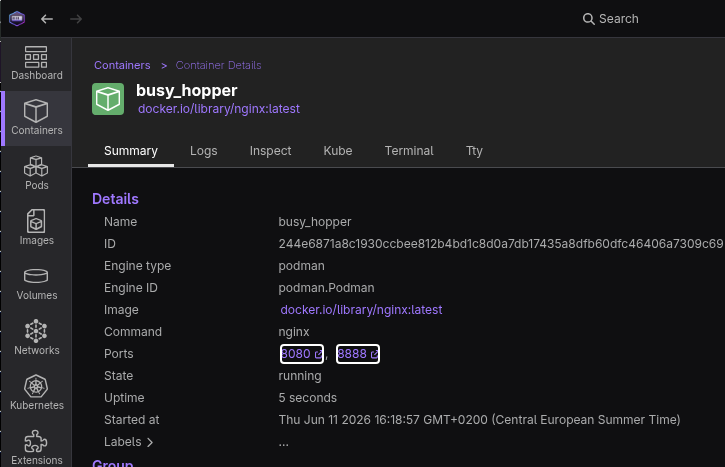
Task: Open the Networks sidebar icon
Action: [37, 338]
